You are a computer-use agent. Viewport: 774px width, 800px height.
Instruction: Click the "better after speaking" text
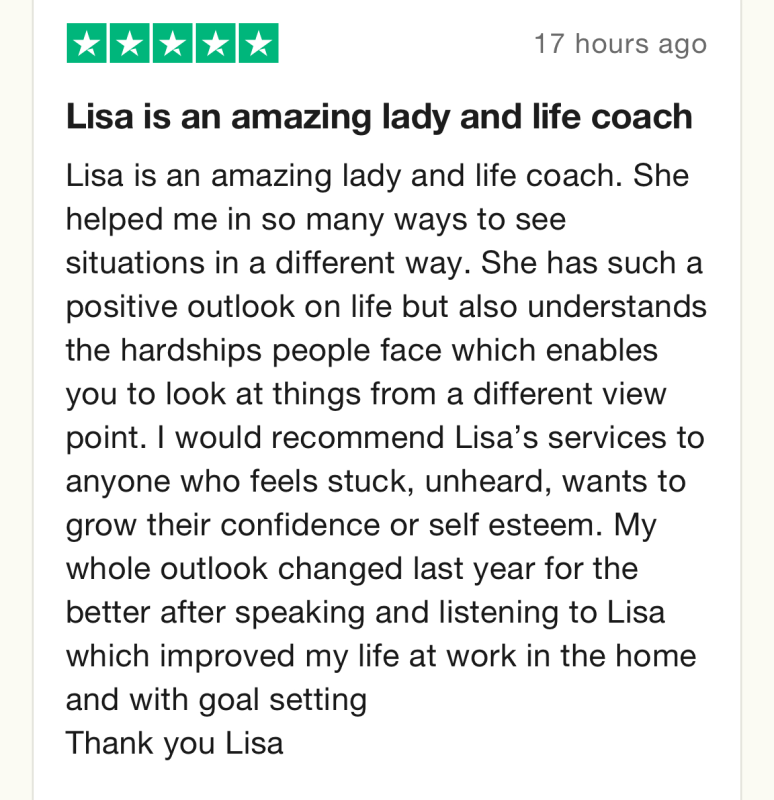215,613
